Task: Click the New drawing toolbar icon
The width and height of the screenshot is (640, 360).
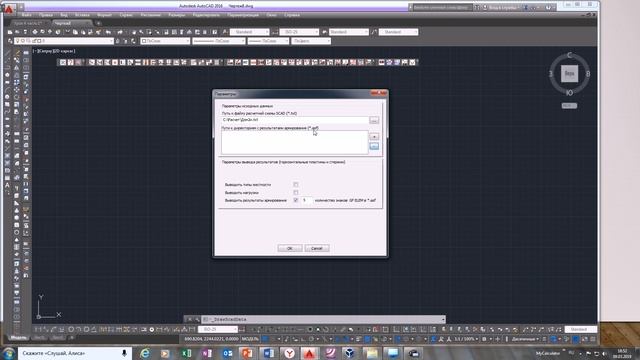Action: (10, 32)
